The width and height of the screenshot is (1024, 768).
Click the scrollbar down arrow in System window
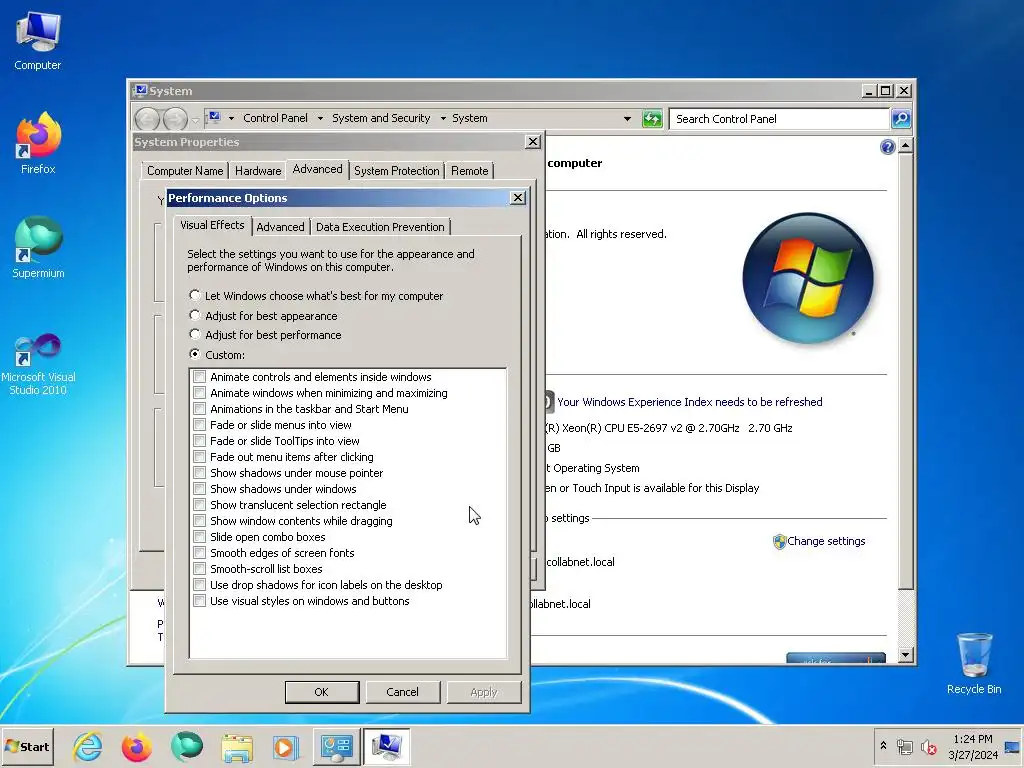coord(905,654)
